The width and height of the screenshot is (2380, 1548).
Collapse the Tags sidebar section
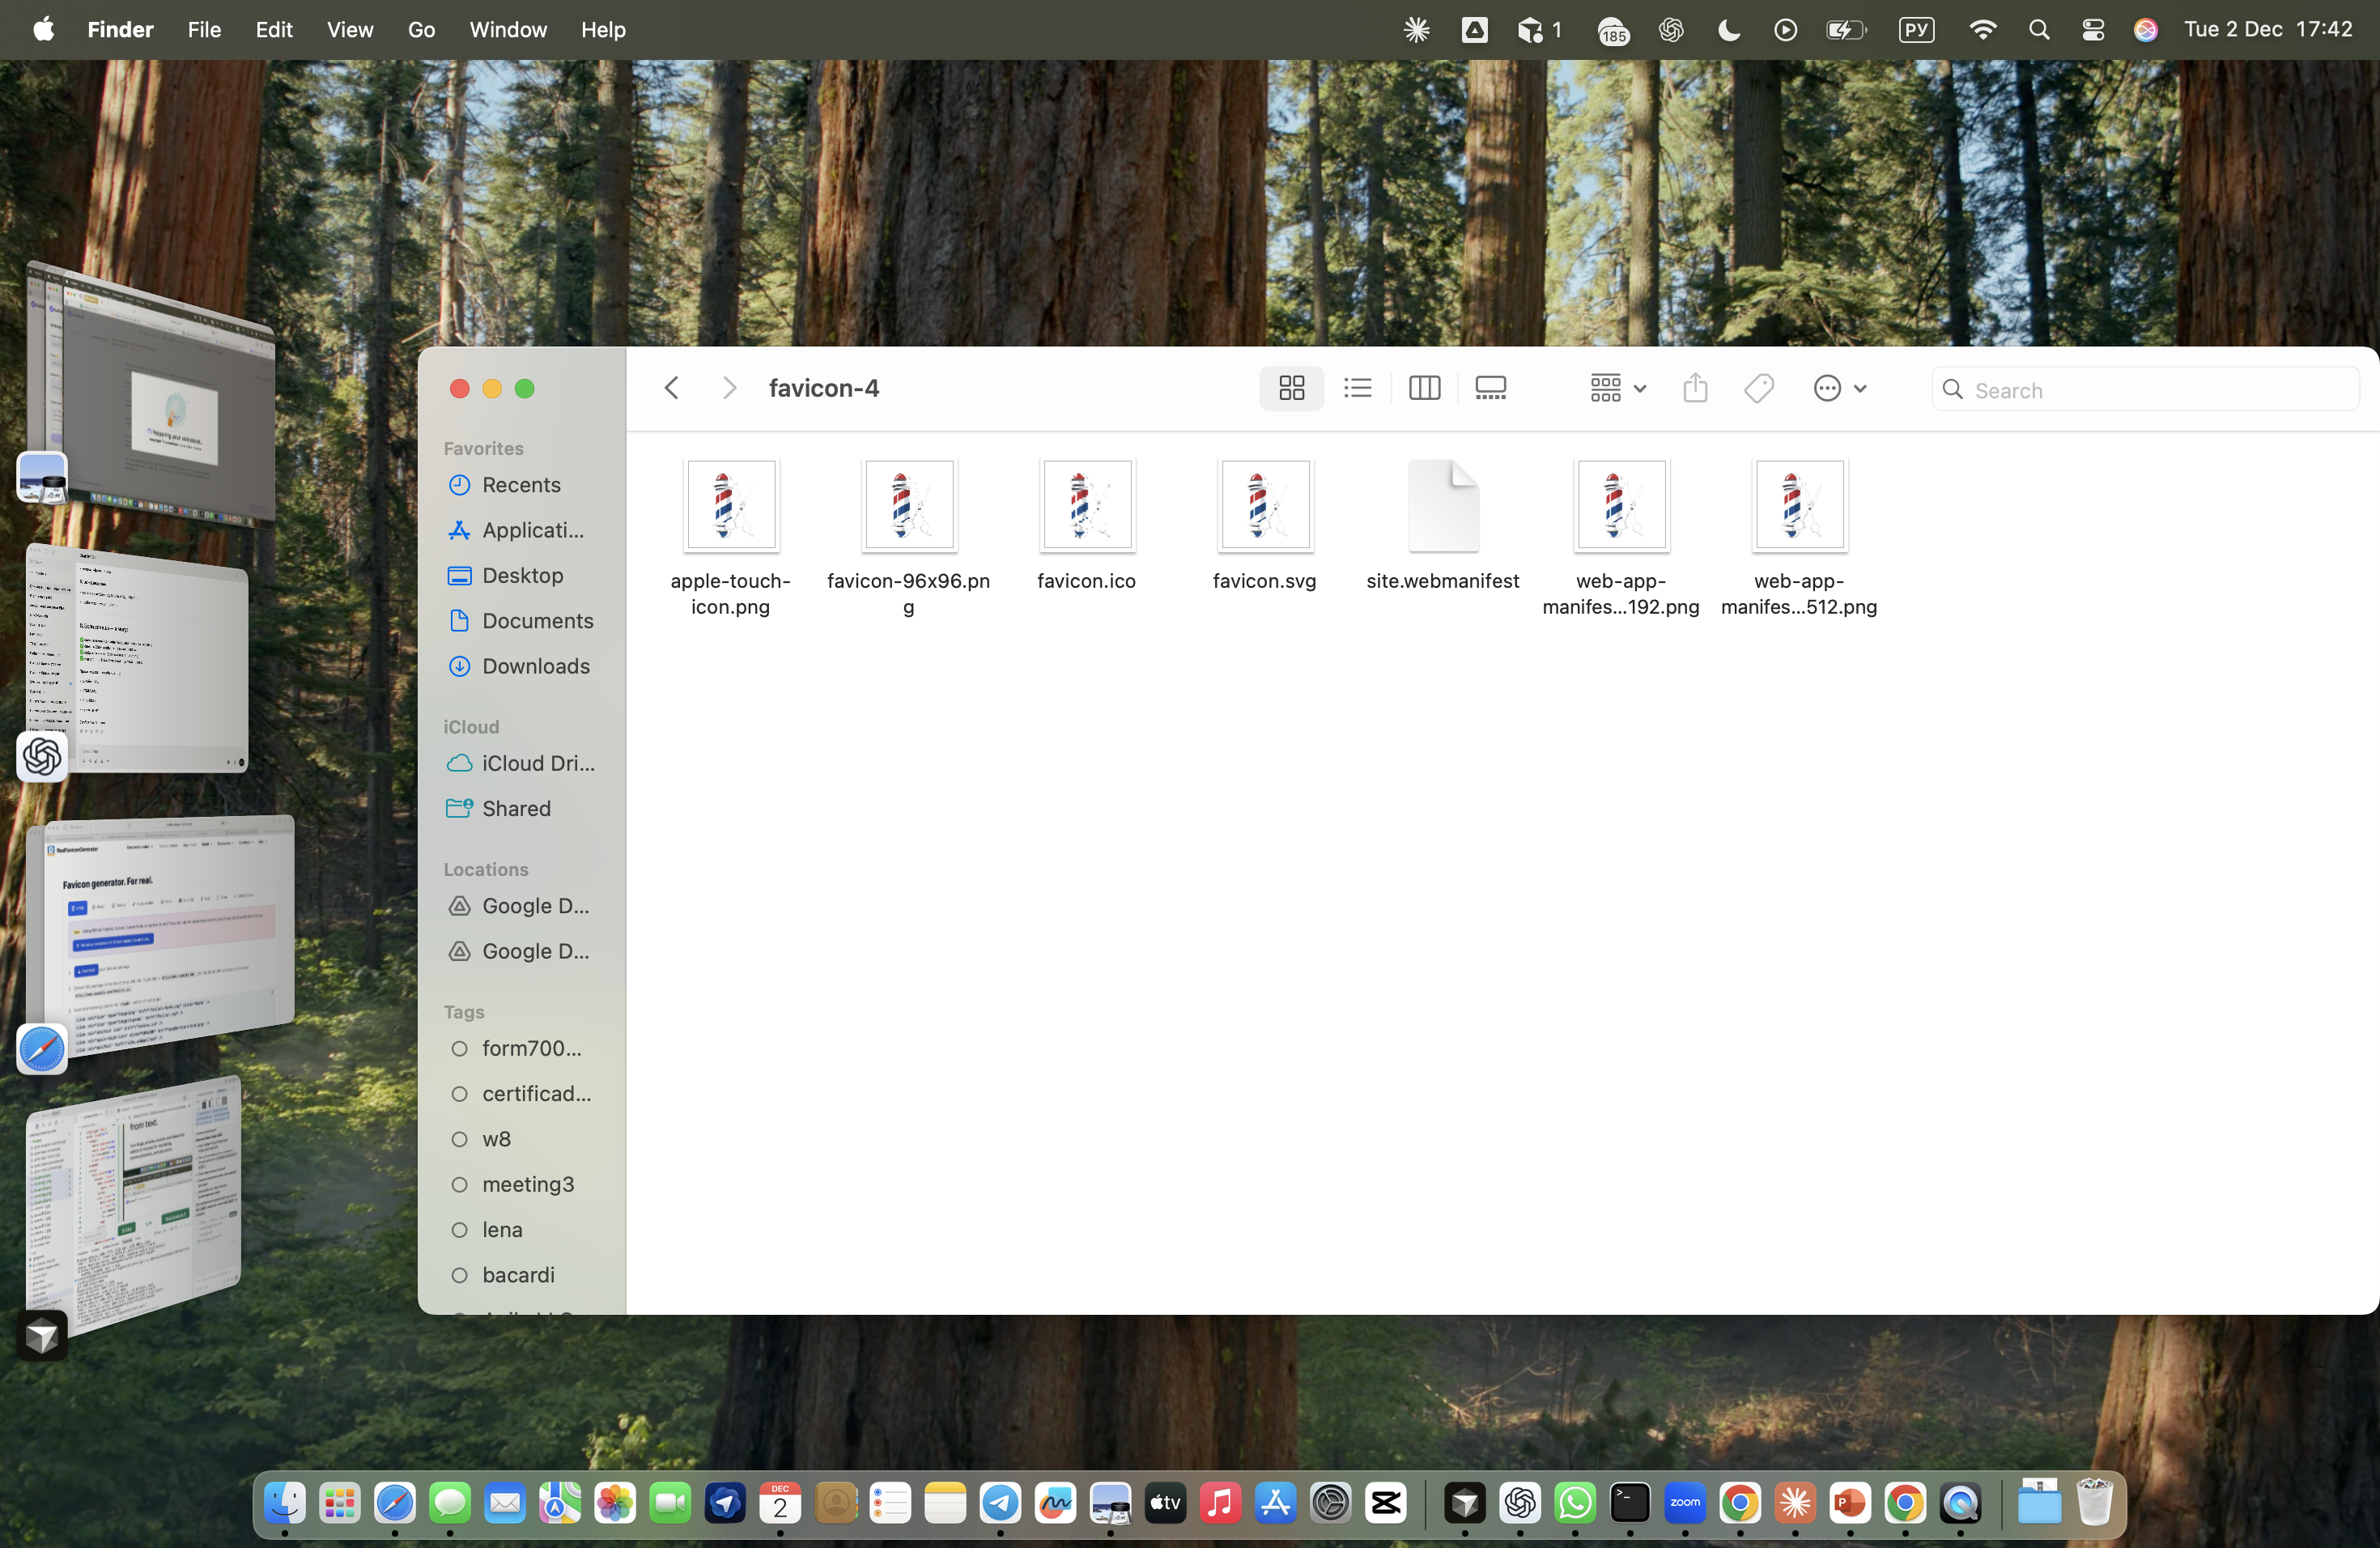464,1012
